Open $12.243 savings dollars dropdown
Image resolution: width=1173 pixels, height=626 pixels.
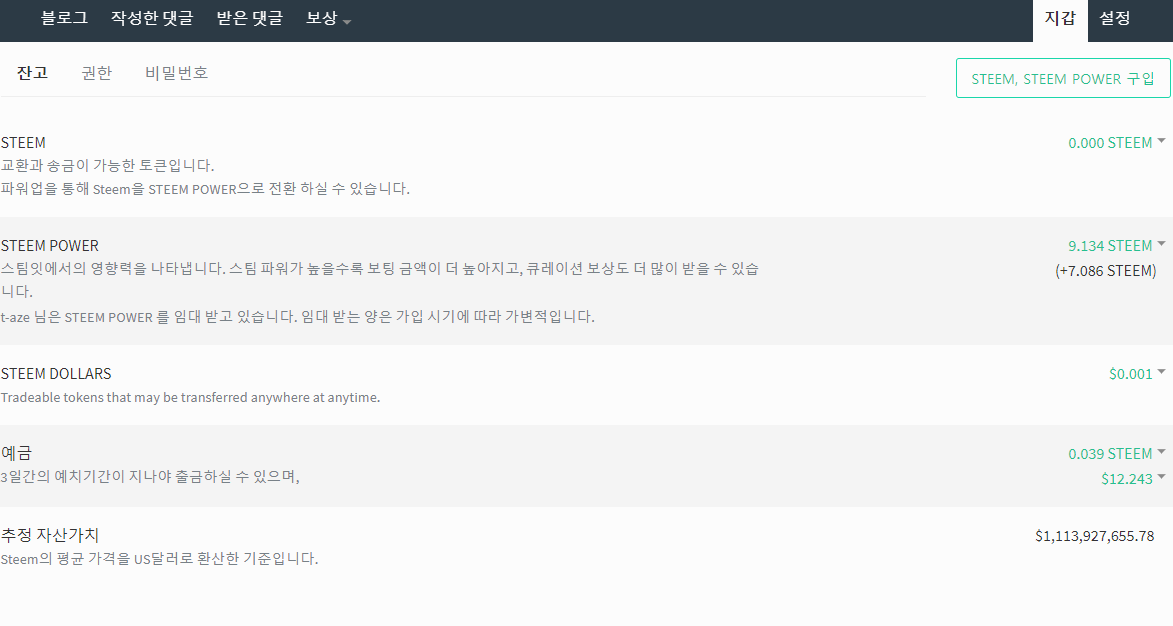[1133, 478]
